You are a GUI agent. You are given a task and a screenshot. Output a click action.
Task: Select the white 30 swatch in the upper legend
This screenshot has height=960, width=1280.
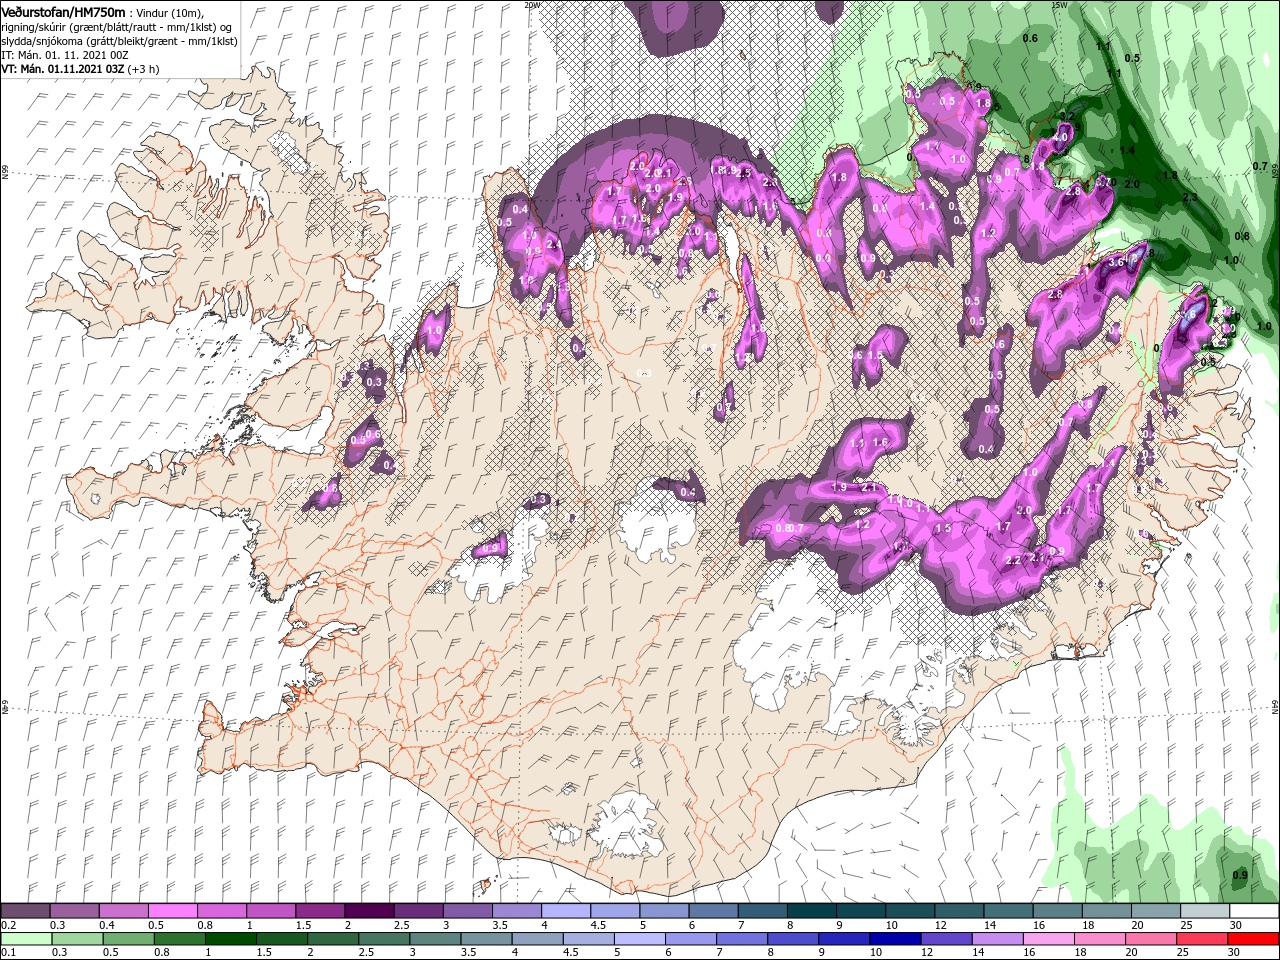tap(1254, 911)
